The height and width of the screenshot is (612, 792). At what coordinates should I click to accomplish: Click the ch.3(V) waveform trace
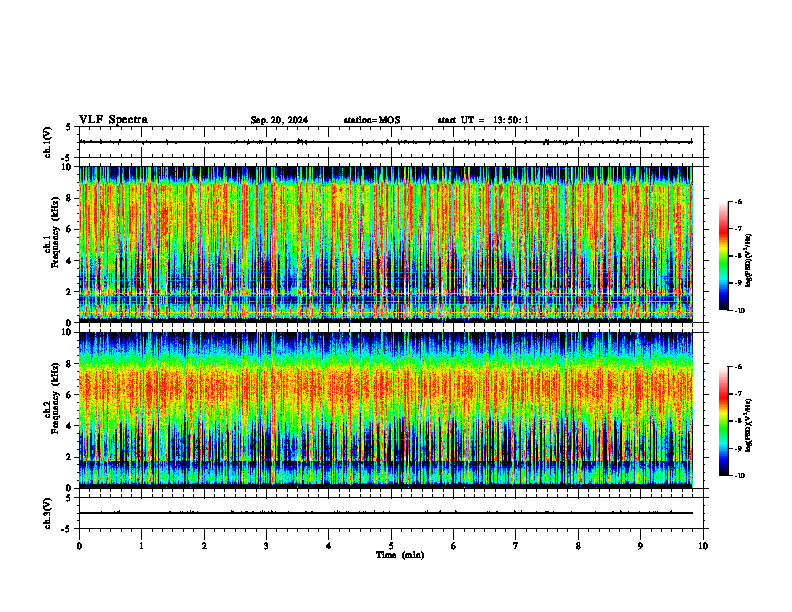coord(385,513)
